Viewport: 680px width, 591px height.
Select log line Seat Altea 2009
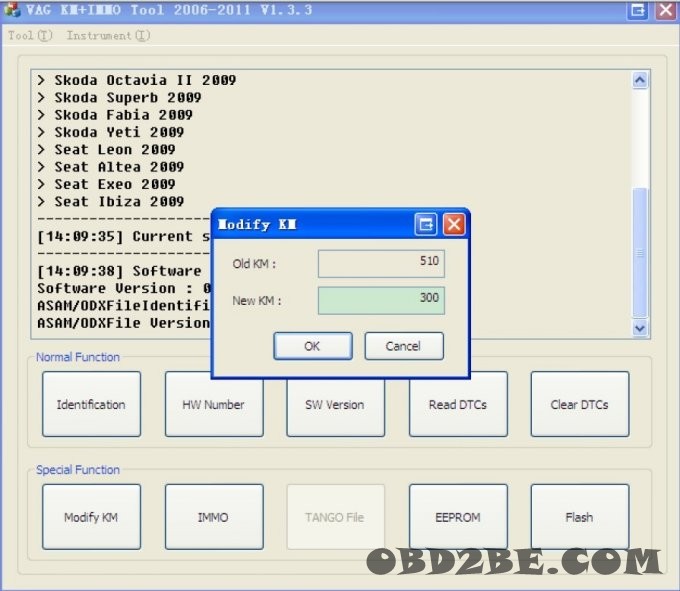(x=111, y=167)
